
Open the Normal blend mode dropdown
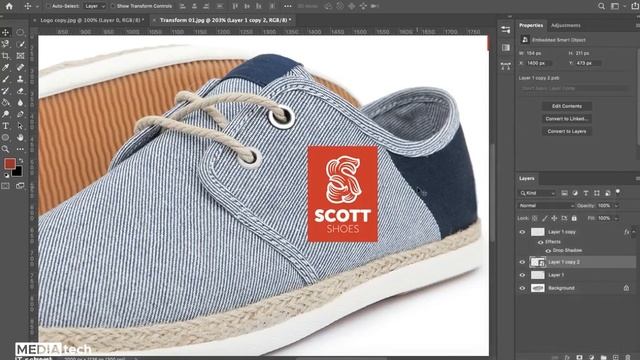coord(546,206)
